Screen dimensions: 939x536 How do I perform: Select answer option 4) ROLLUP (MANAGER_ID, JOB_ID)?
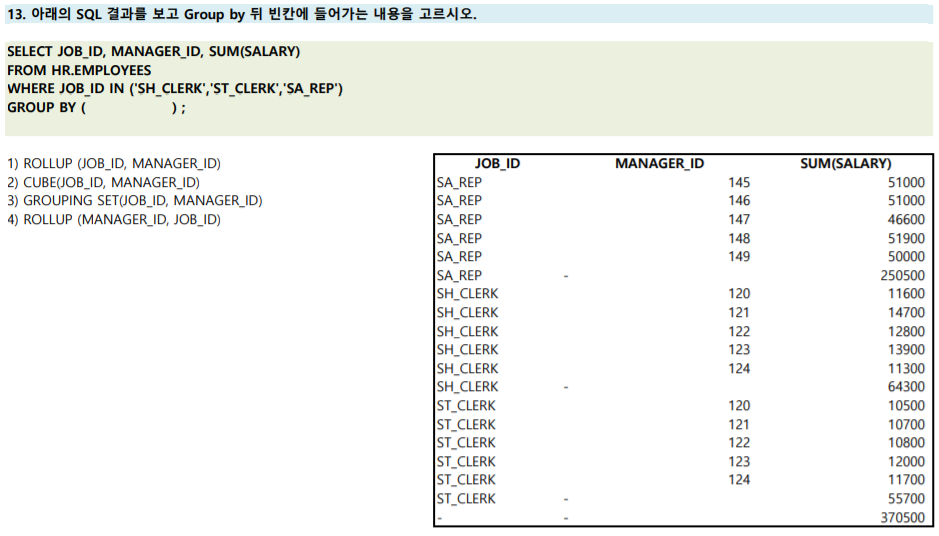[114, 219]
